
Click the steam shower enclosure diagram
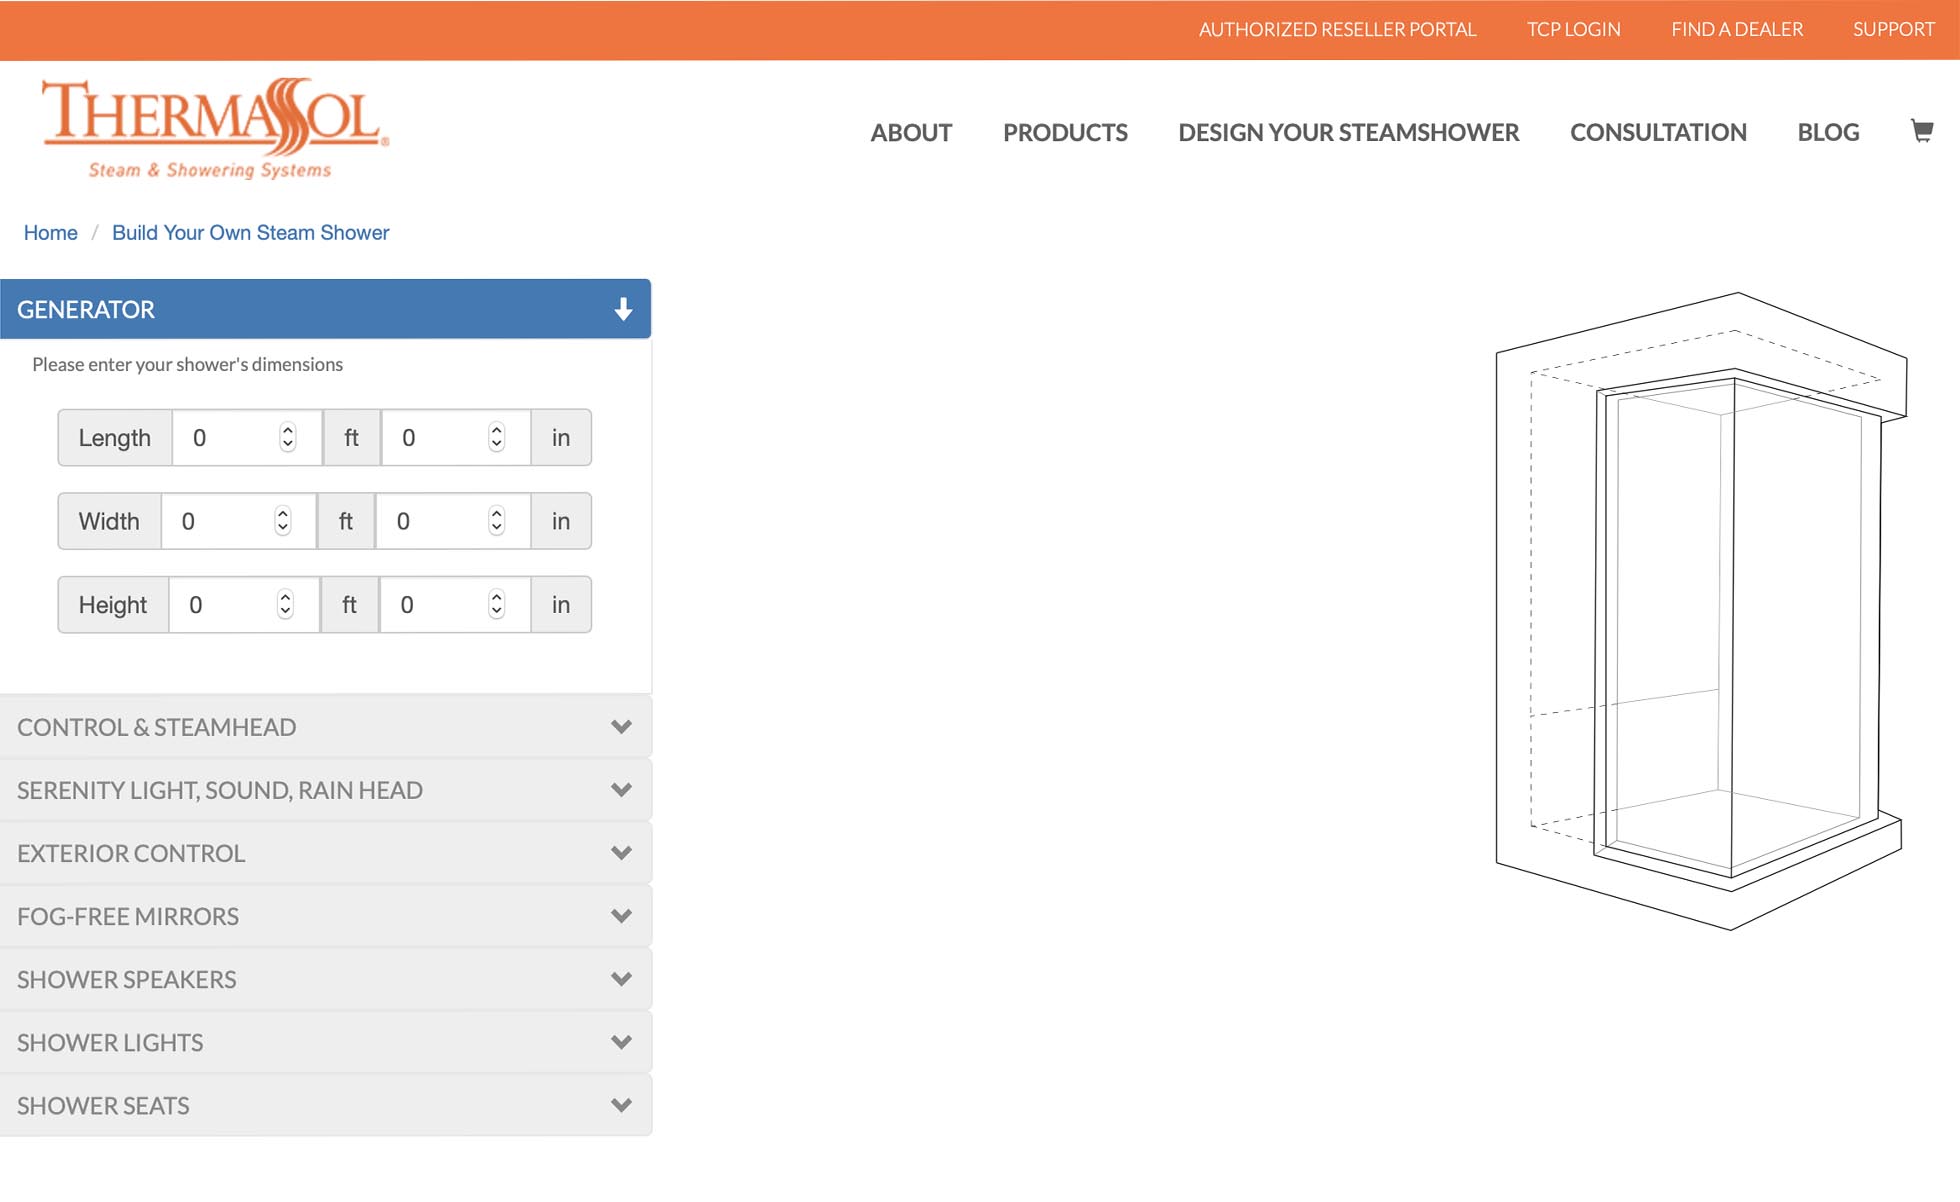click(x=1700, y=610)
